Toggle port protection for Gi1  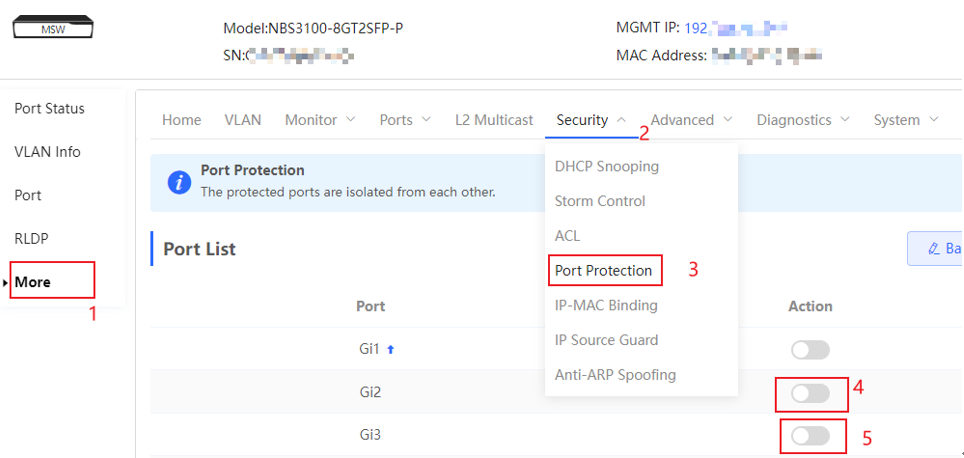(810, 350)
